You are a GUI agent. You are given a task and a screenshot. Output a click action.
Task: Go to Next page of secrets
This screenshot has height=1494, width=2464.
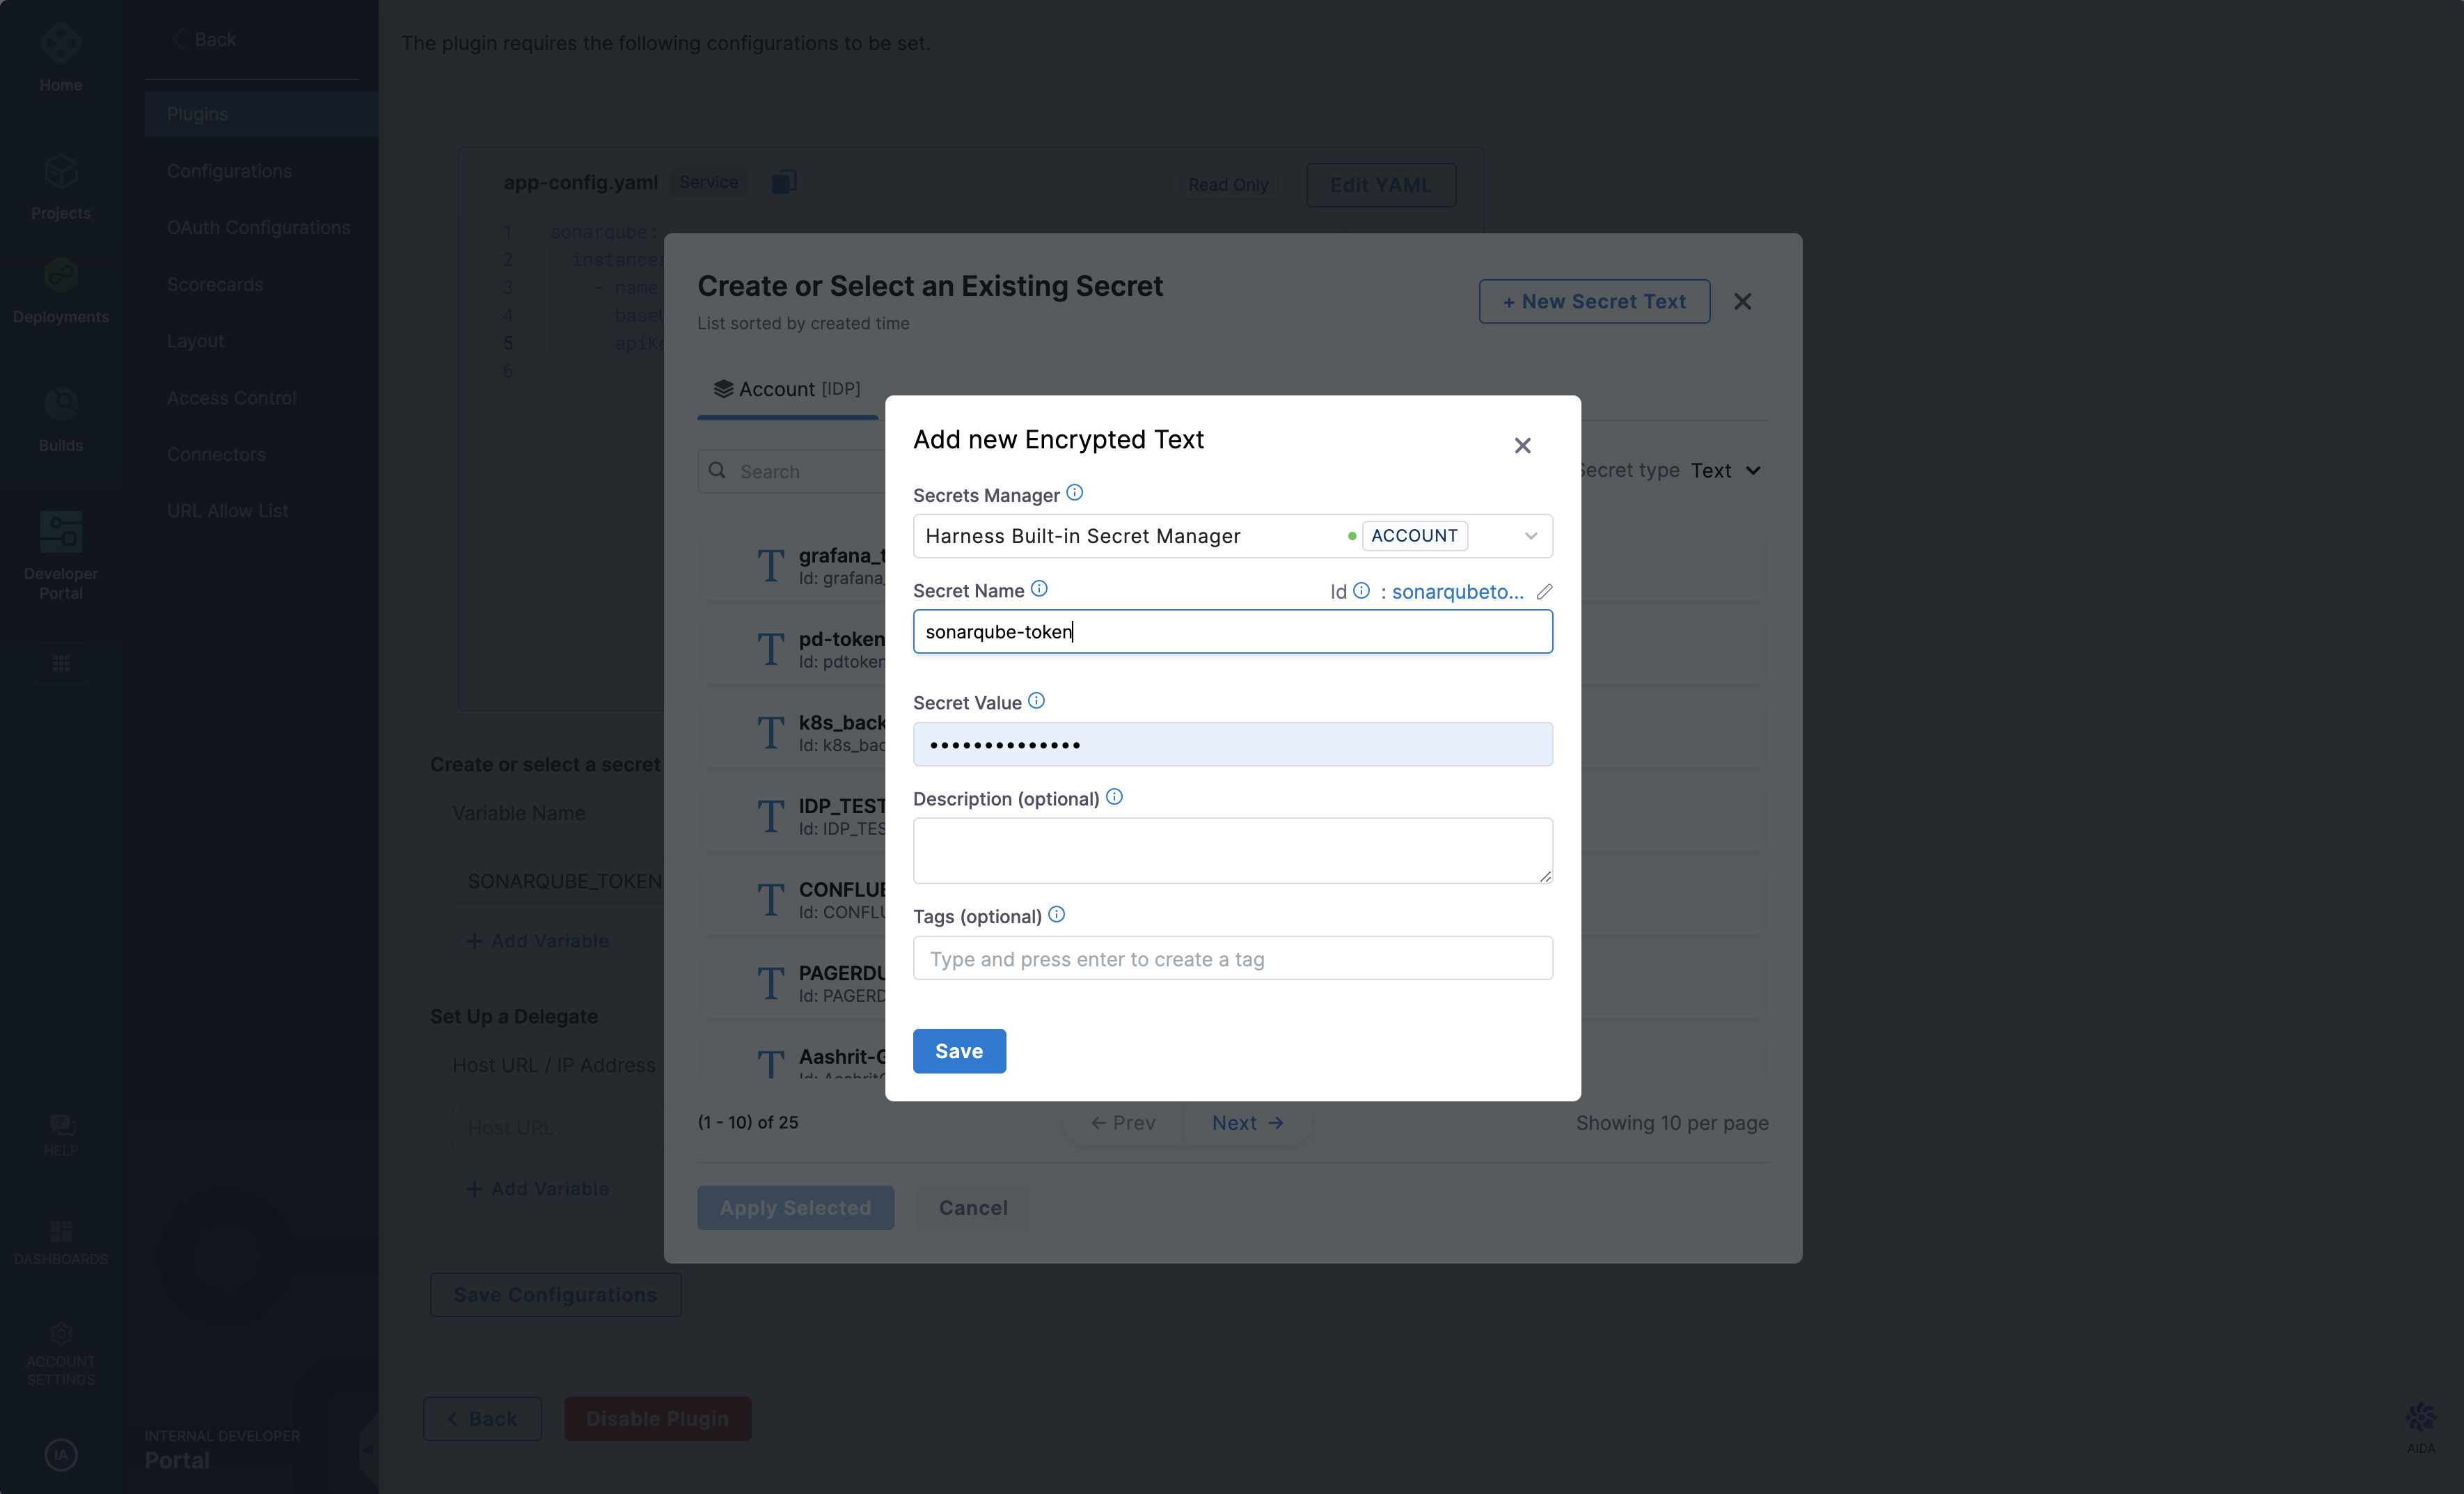(x=1246, y=1123)
